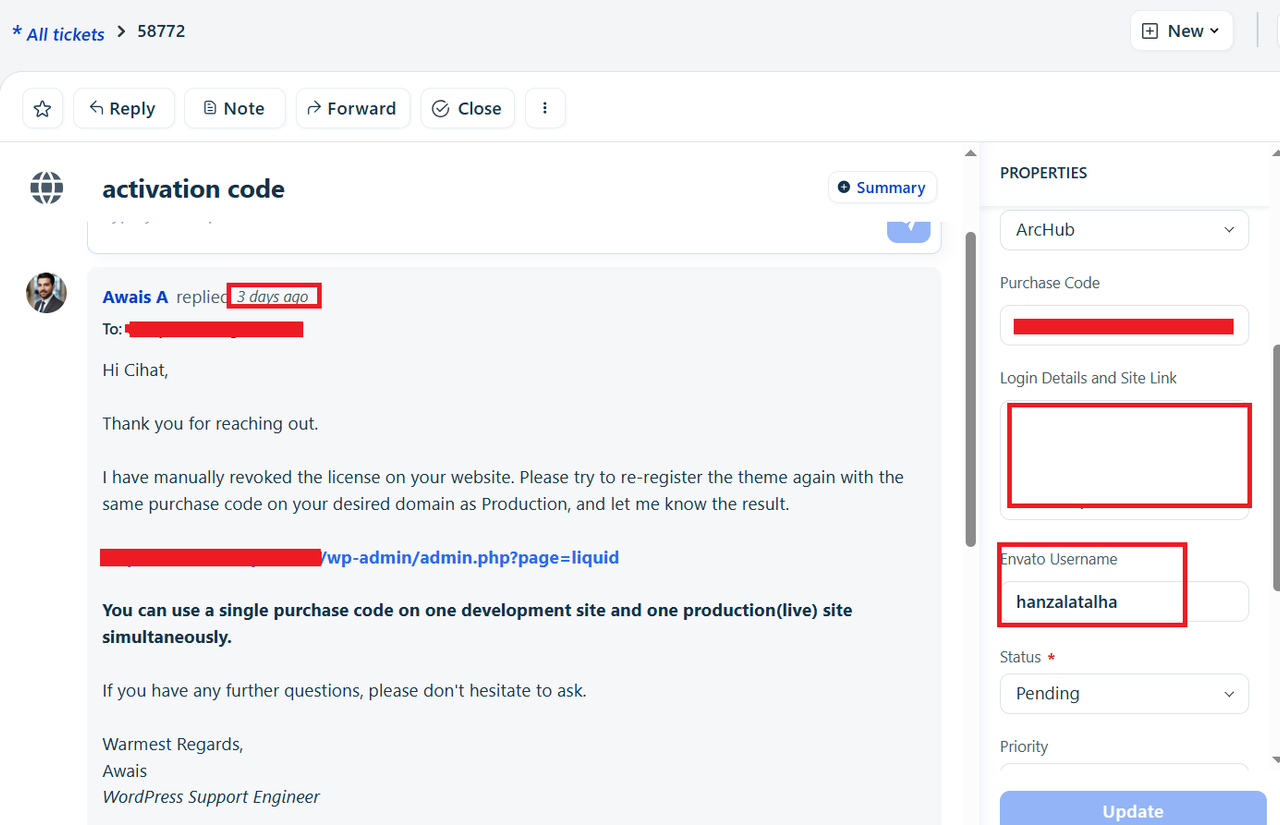
Task: Click the '3 days ago' timestamp
Action: [x=273, y=297]
